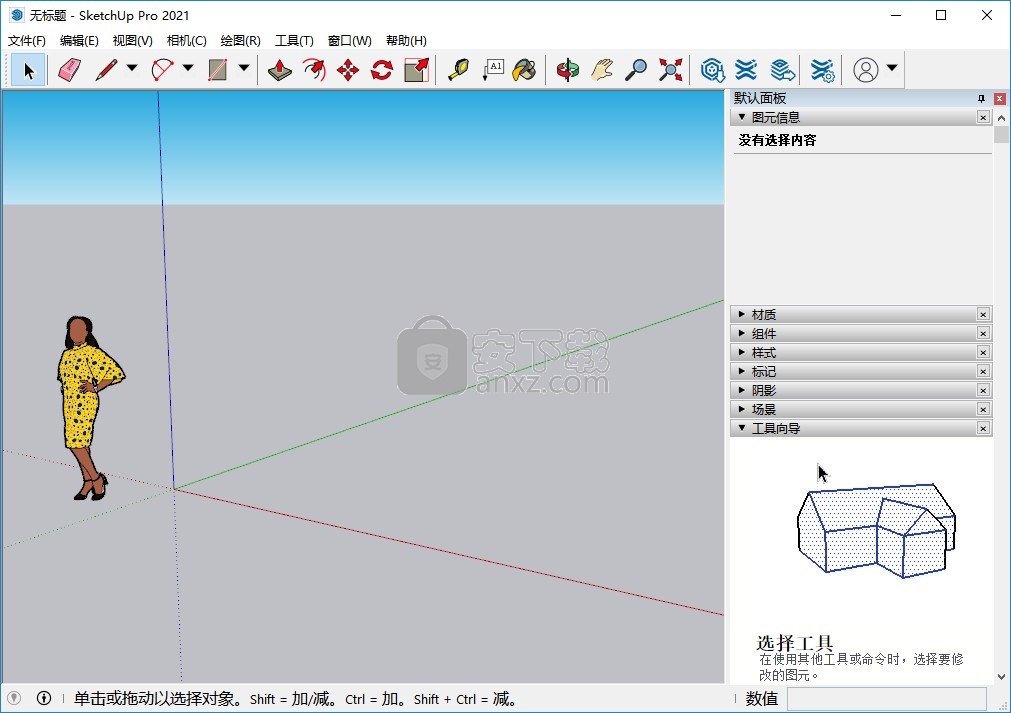Open the Extension Warehouse icon

coord(746,70)
